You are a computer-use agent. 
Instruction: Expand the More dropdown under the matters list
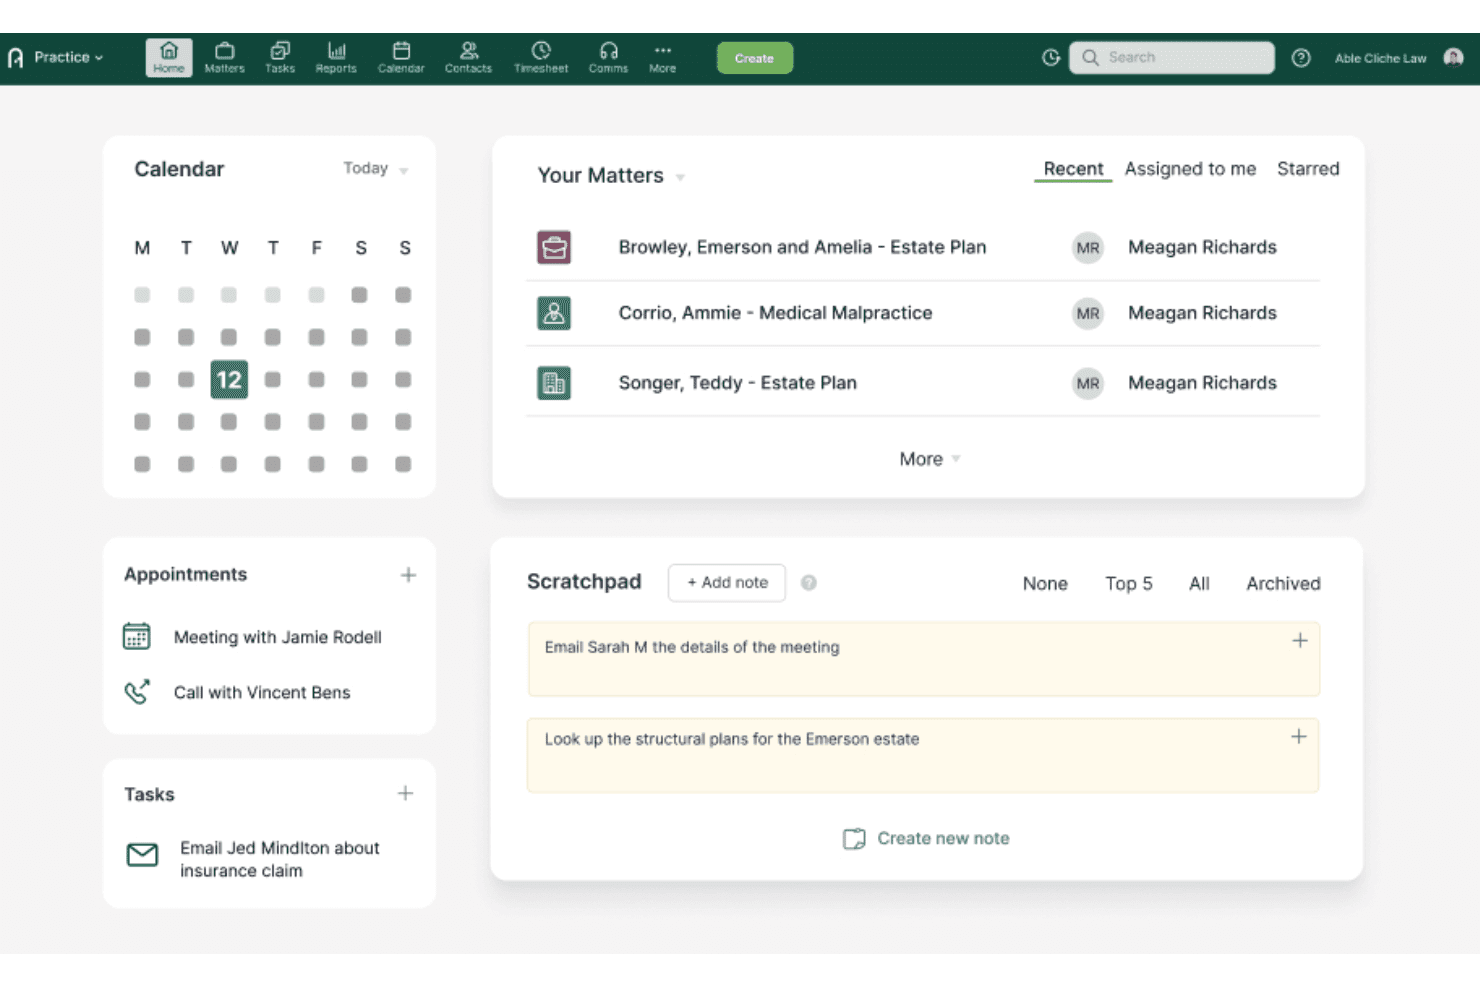click(929, 459)
